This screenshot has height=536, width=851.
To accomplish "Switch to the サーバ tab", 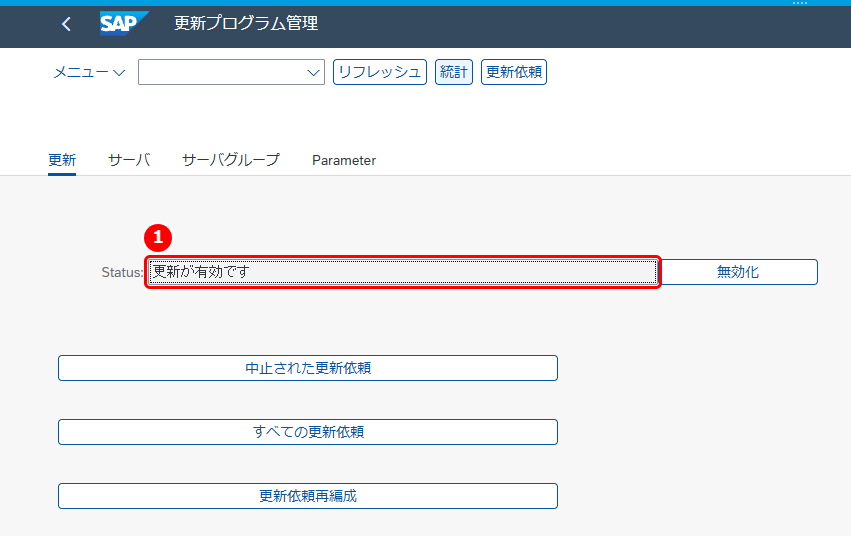I will click(x=129, y=160).
